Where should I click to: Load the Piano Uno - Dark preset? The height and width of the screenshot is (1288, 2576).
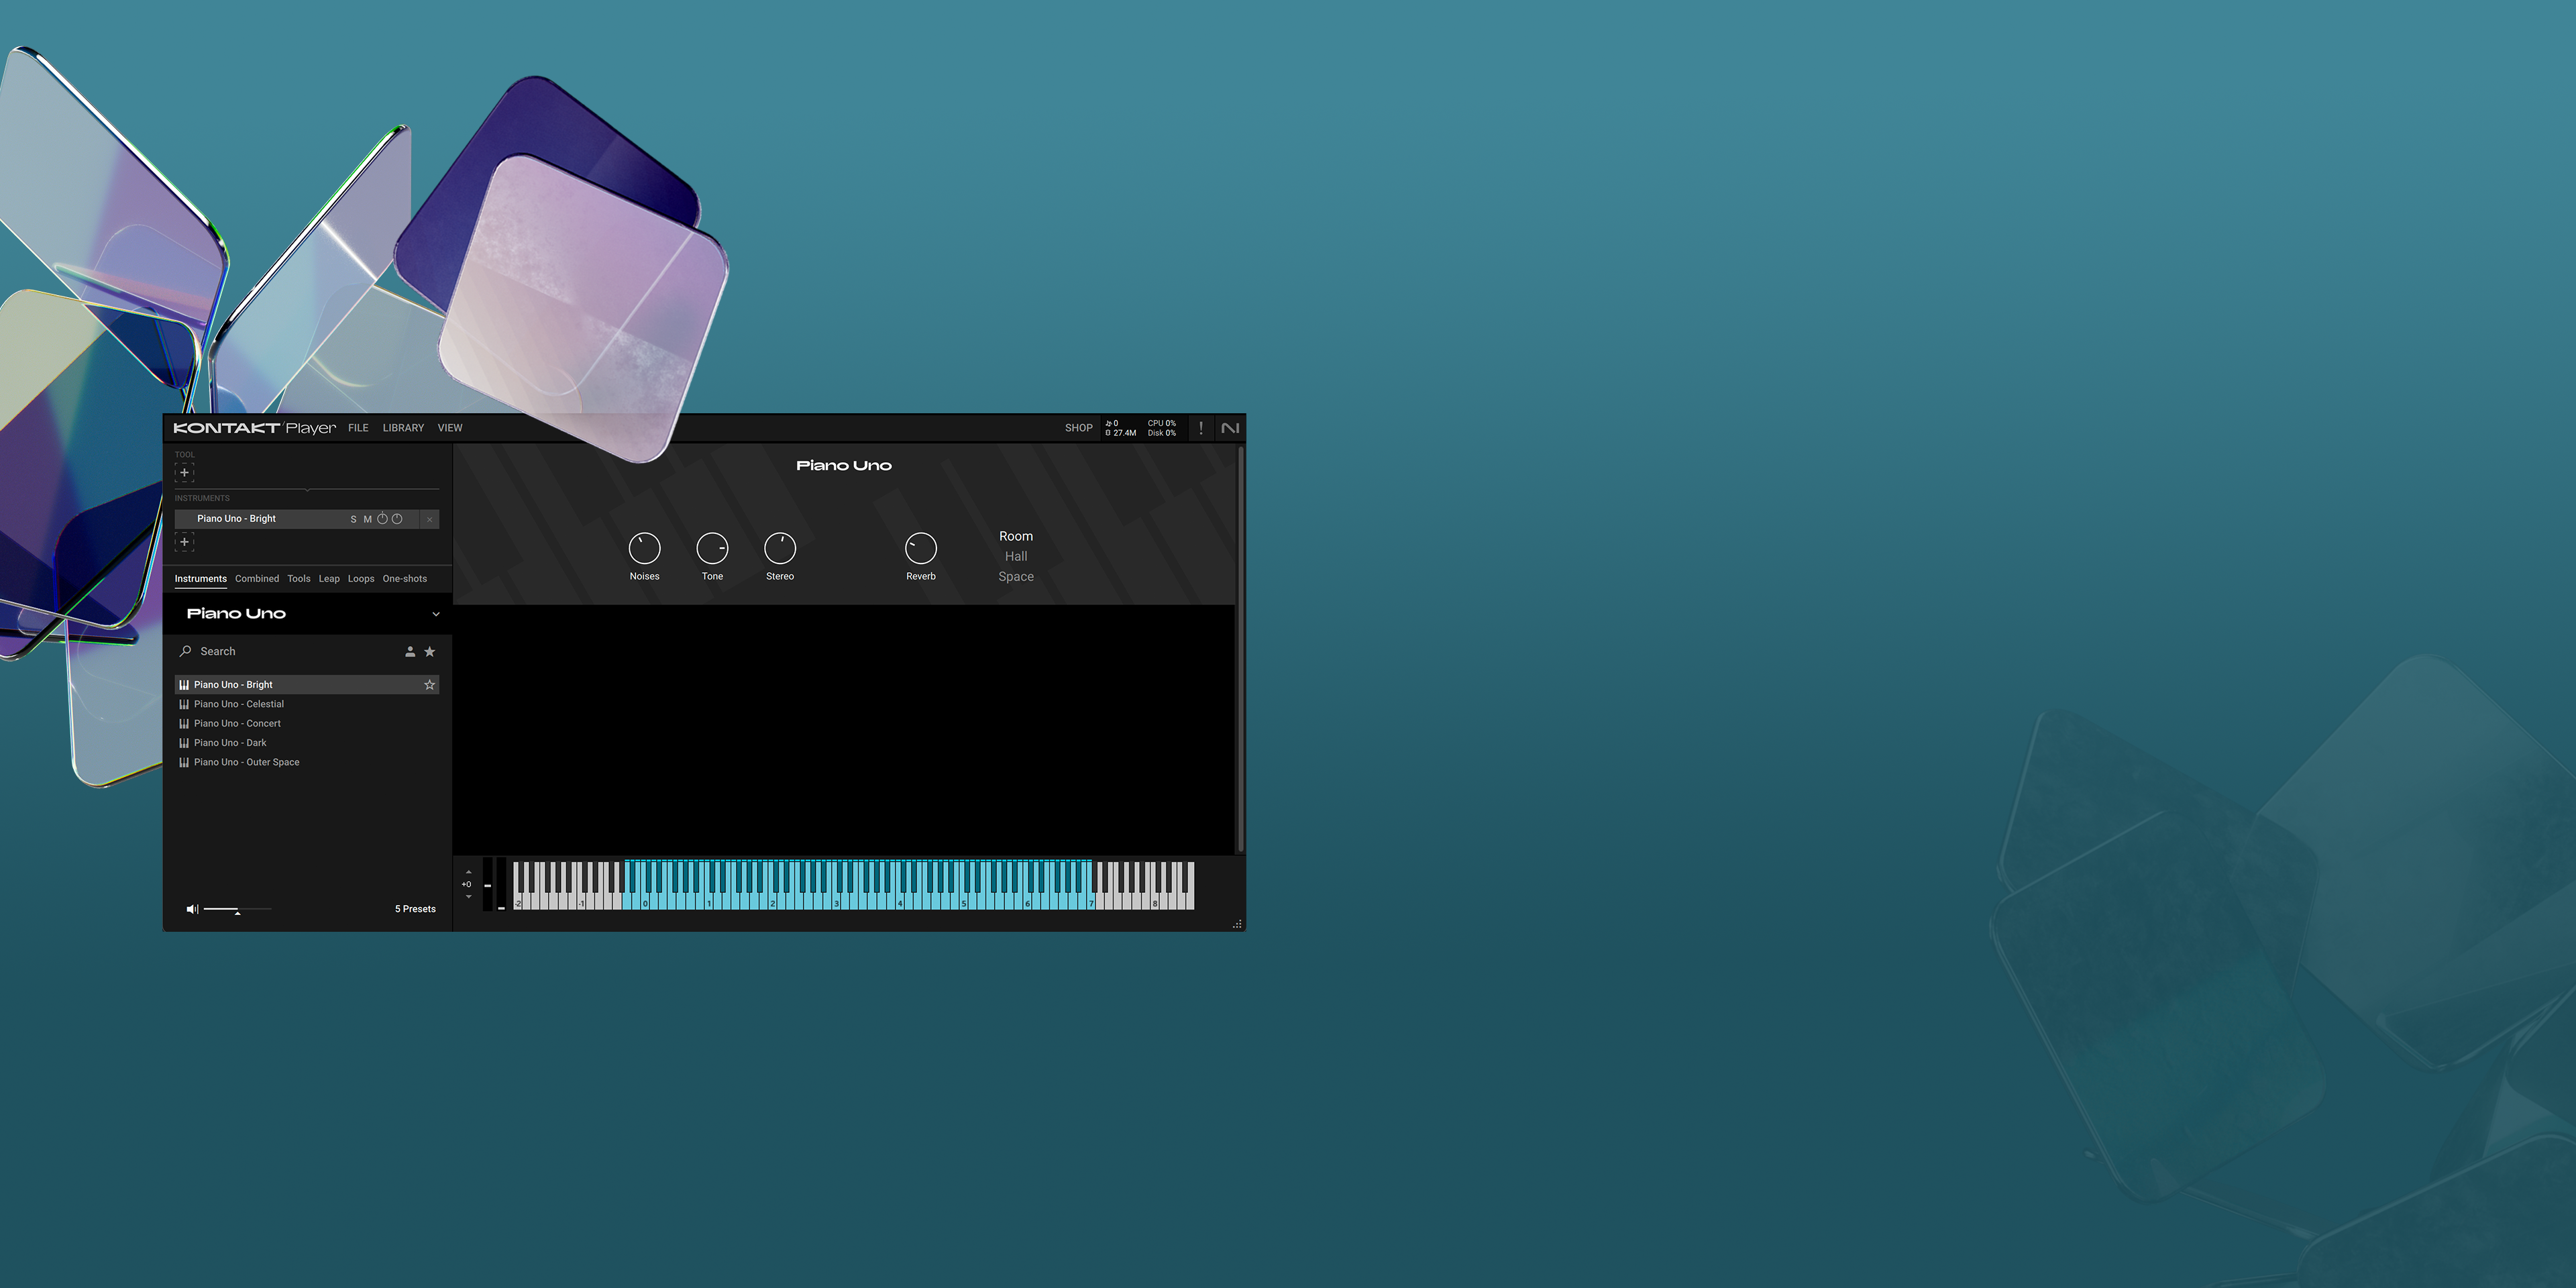pyautogui.click(x=307, y=743)
